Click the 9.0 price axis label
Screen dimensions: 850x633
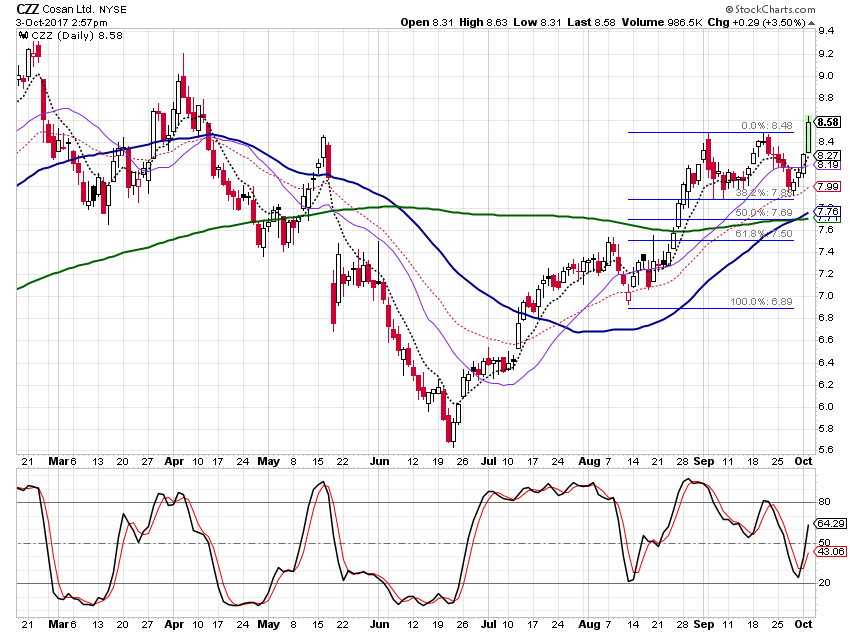pos(826,76)
